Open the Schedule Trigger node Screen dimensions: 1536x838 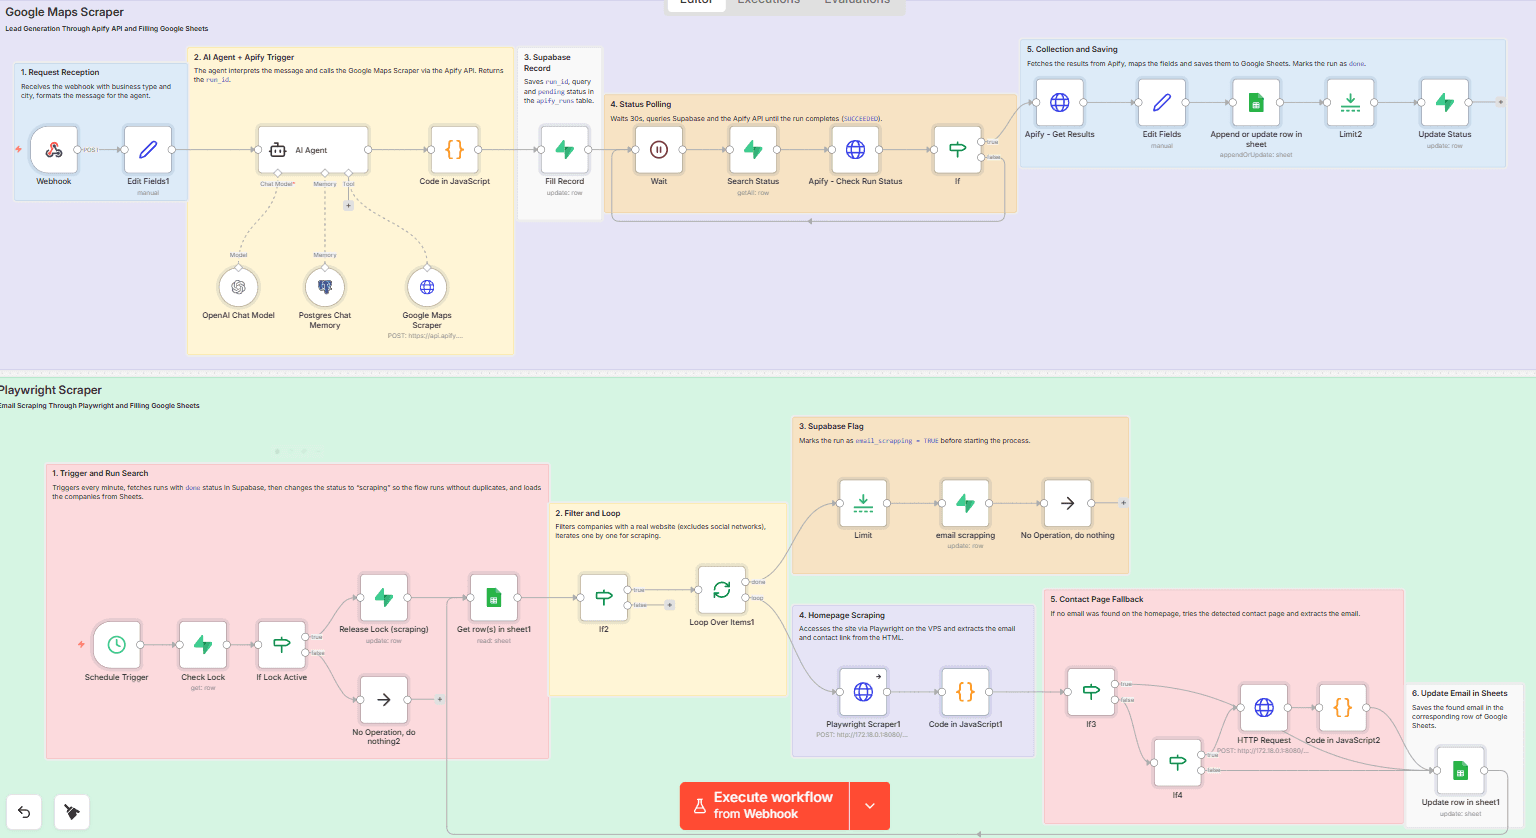click(116, 645)
